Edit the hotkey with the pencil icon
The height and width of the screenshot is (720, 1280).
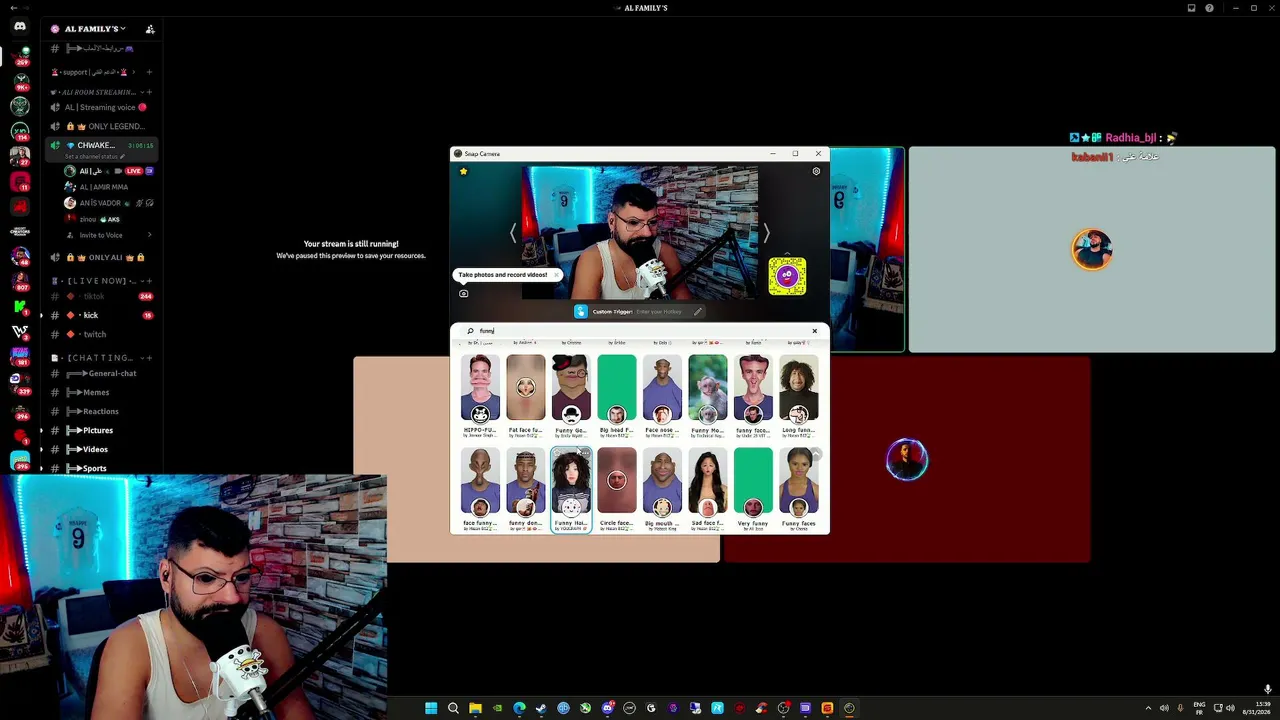pyautogui.click(x=698, y=311)
